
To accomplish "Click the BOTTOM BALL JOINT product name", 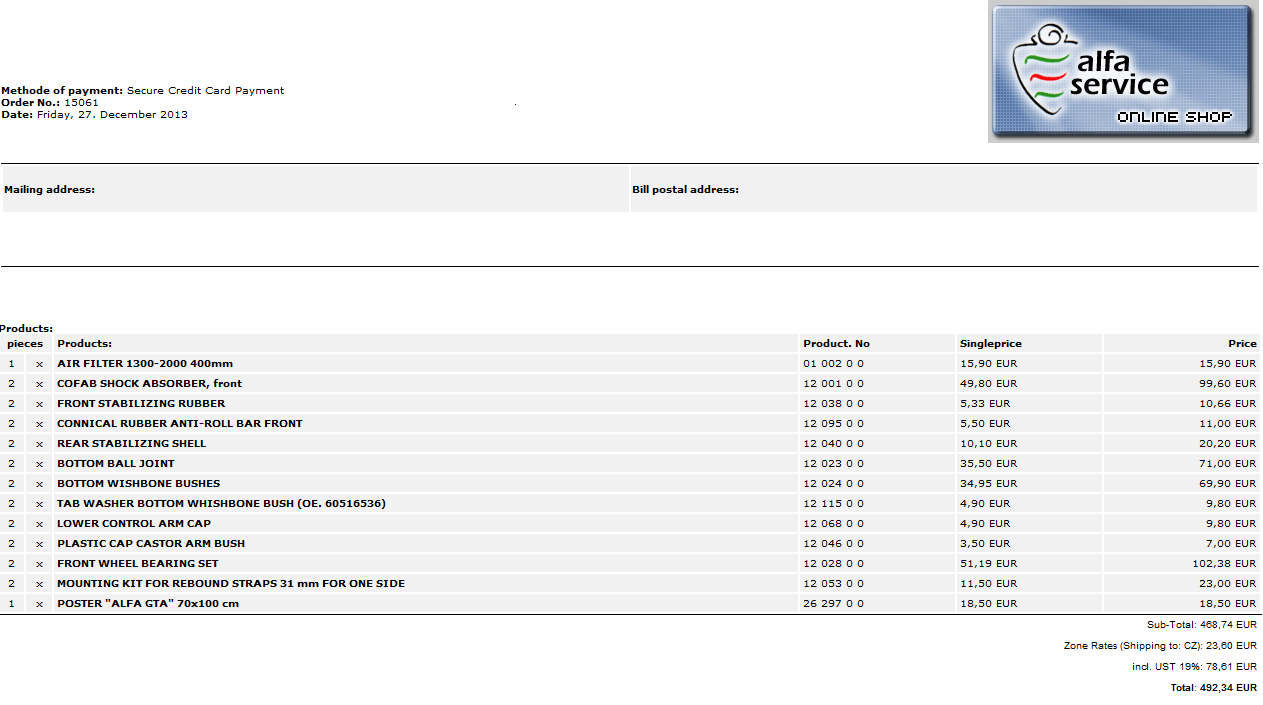I will pos(115,464).
